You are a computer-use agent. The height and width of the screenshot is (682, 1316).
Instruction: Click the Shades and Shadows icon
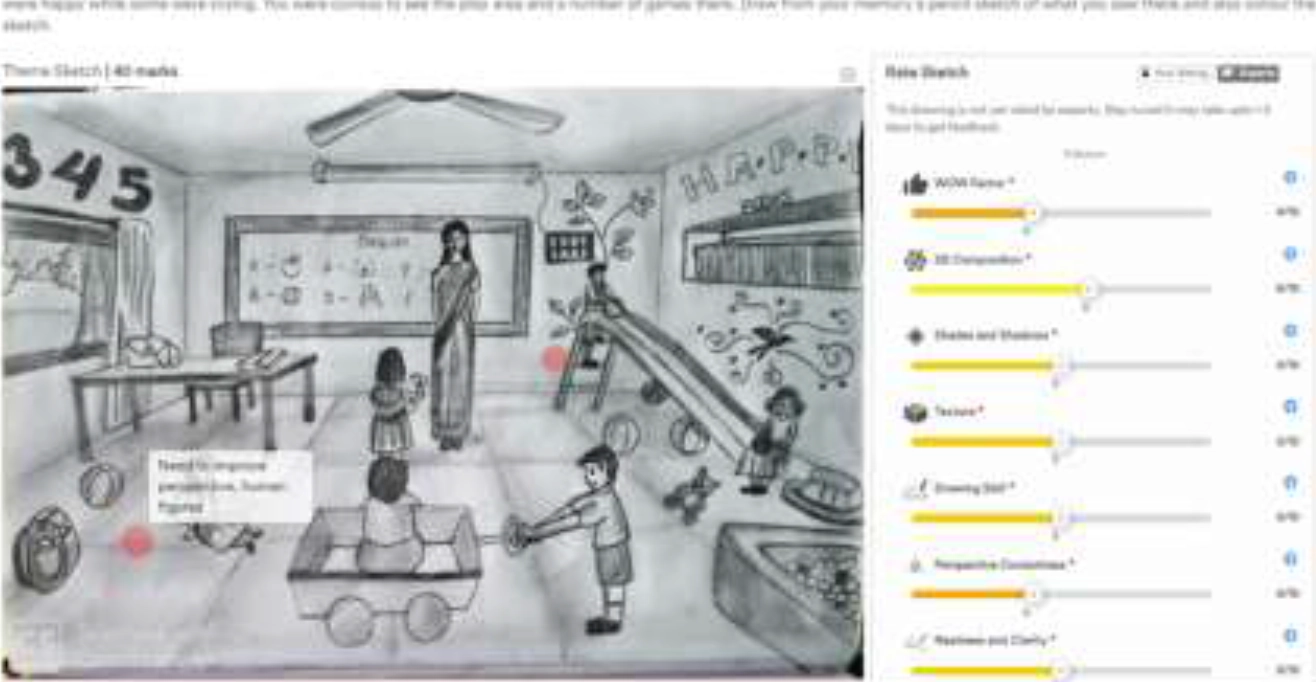pos(915,336)
